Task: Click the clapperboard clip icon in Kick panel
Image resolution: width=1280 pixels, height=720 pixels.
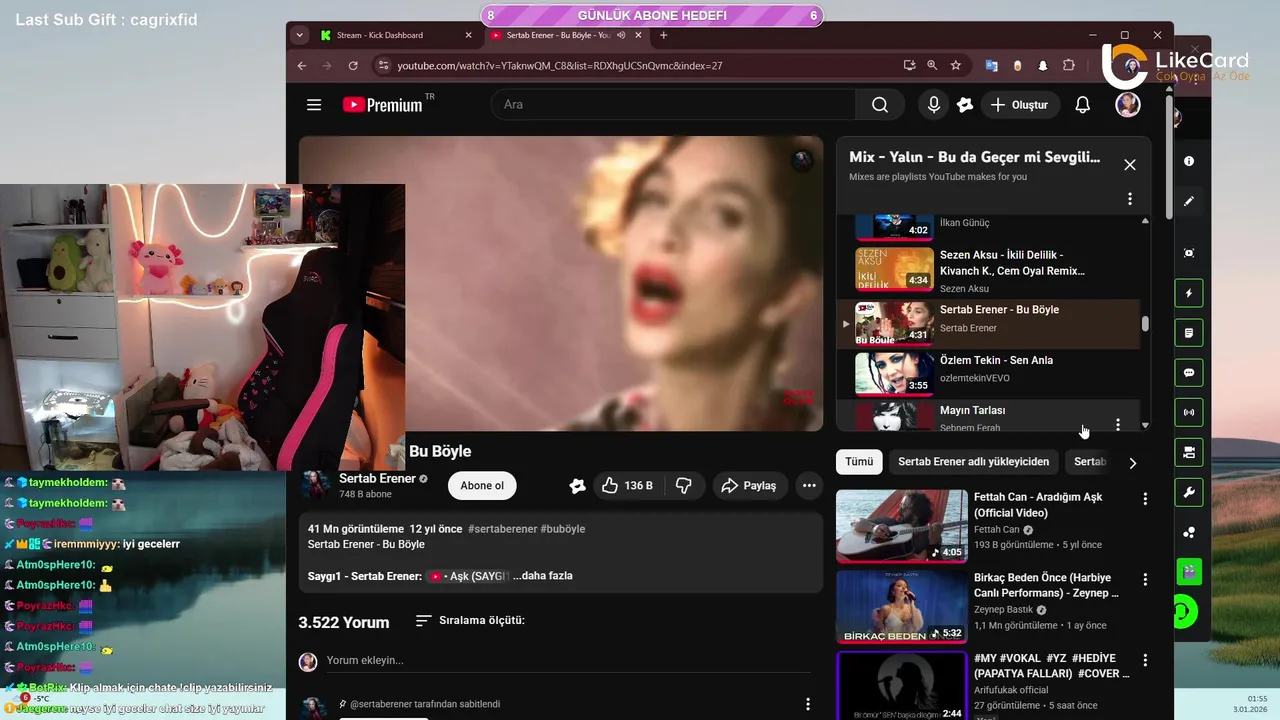Action: pos(1189,572)
